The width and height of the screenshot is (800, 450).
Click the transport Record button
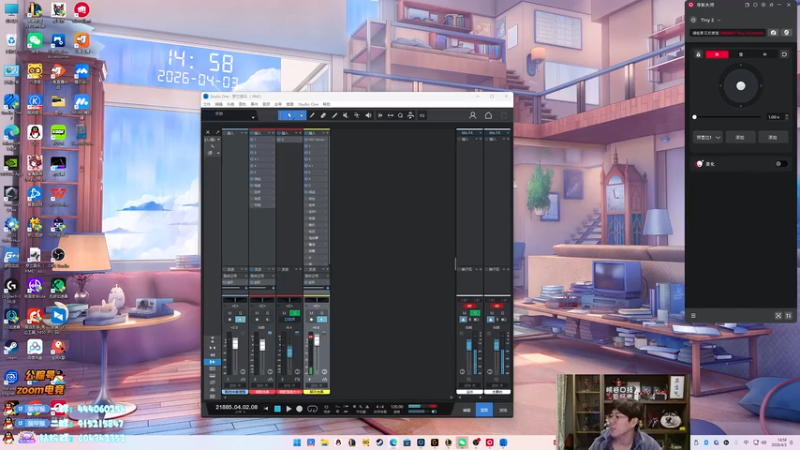(x=299, y=409)
